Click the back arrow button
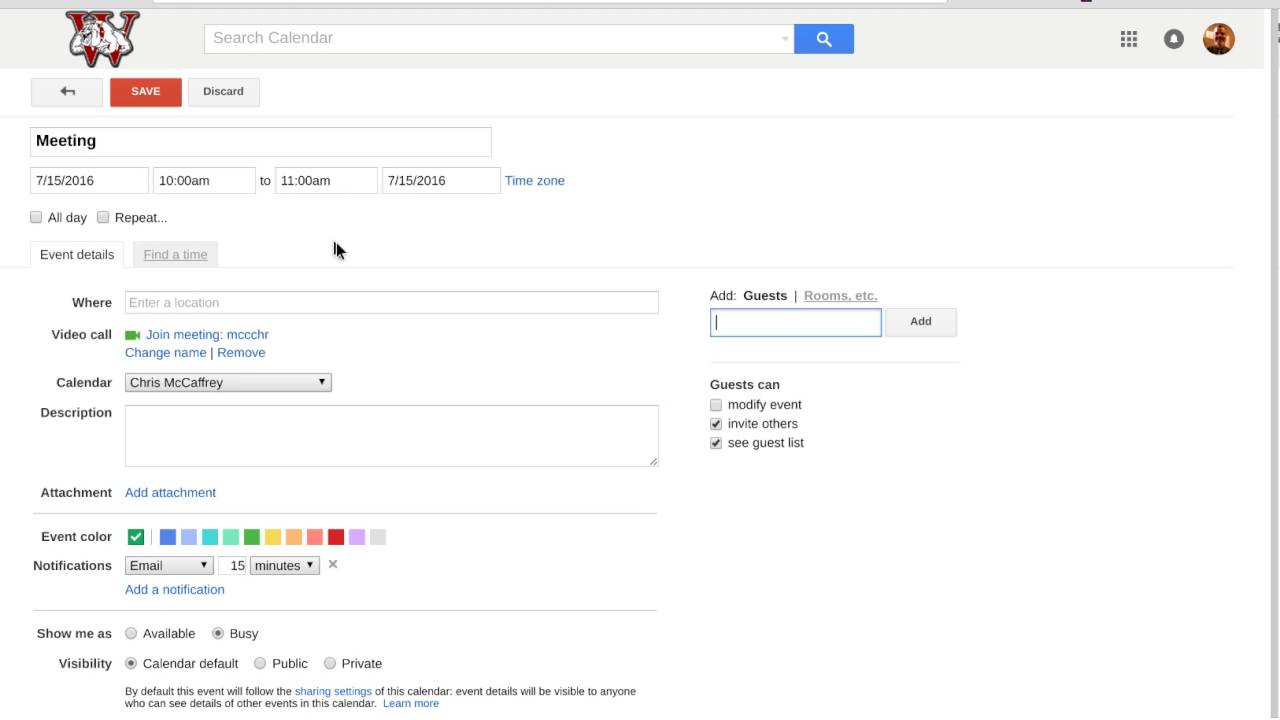This screenshot has width=1280, height=720. click(x=67, y=91)
